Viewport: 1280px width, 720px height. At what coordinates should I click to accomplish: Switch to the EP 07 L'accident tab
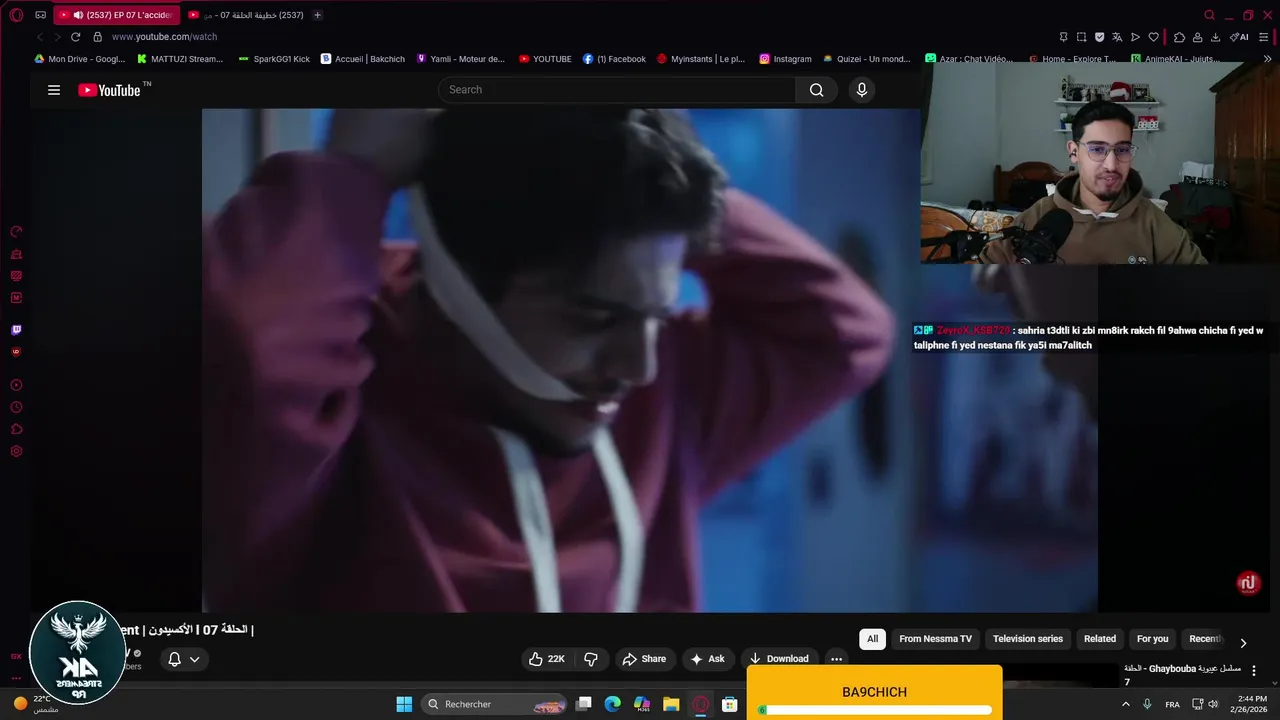point(117,15)
